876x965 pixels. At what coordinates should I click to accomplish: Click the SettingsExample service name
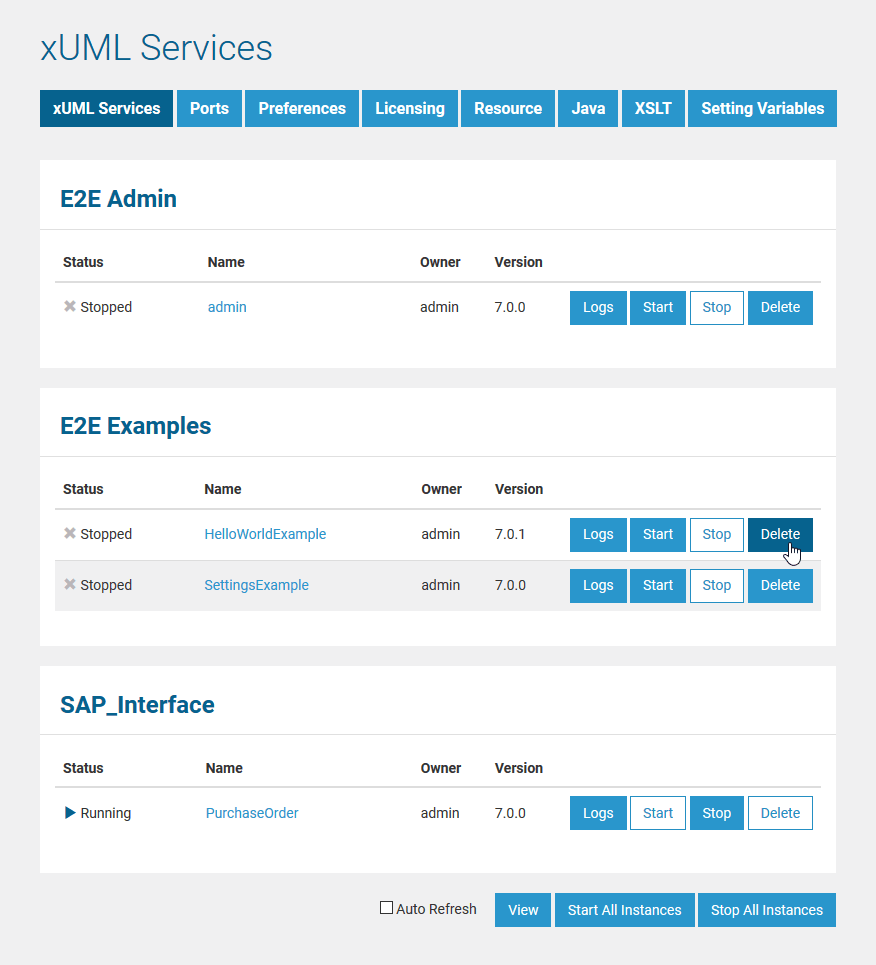click(256, 585)
